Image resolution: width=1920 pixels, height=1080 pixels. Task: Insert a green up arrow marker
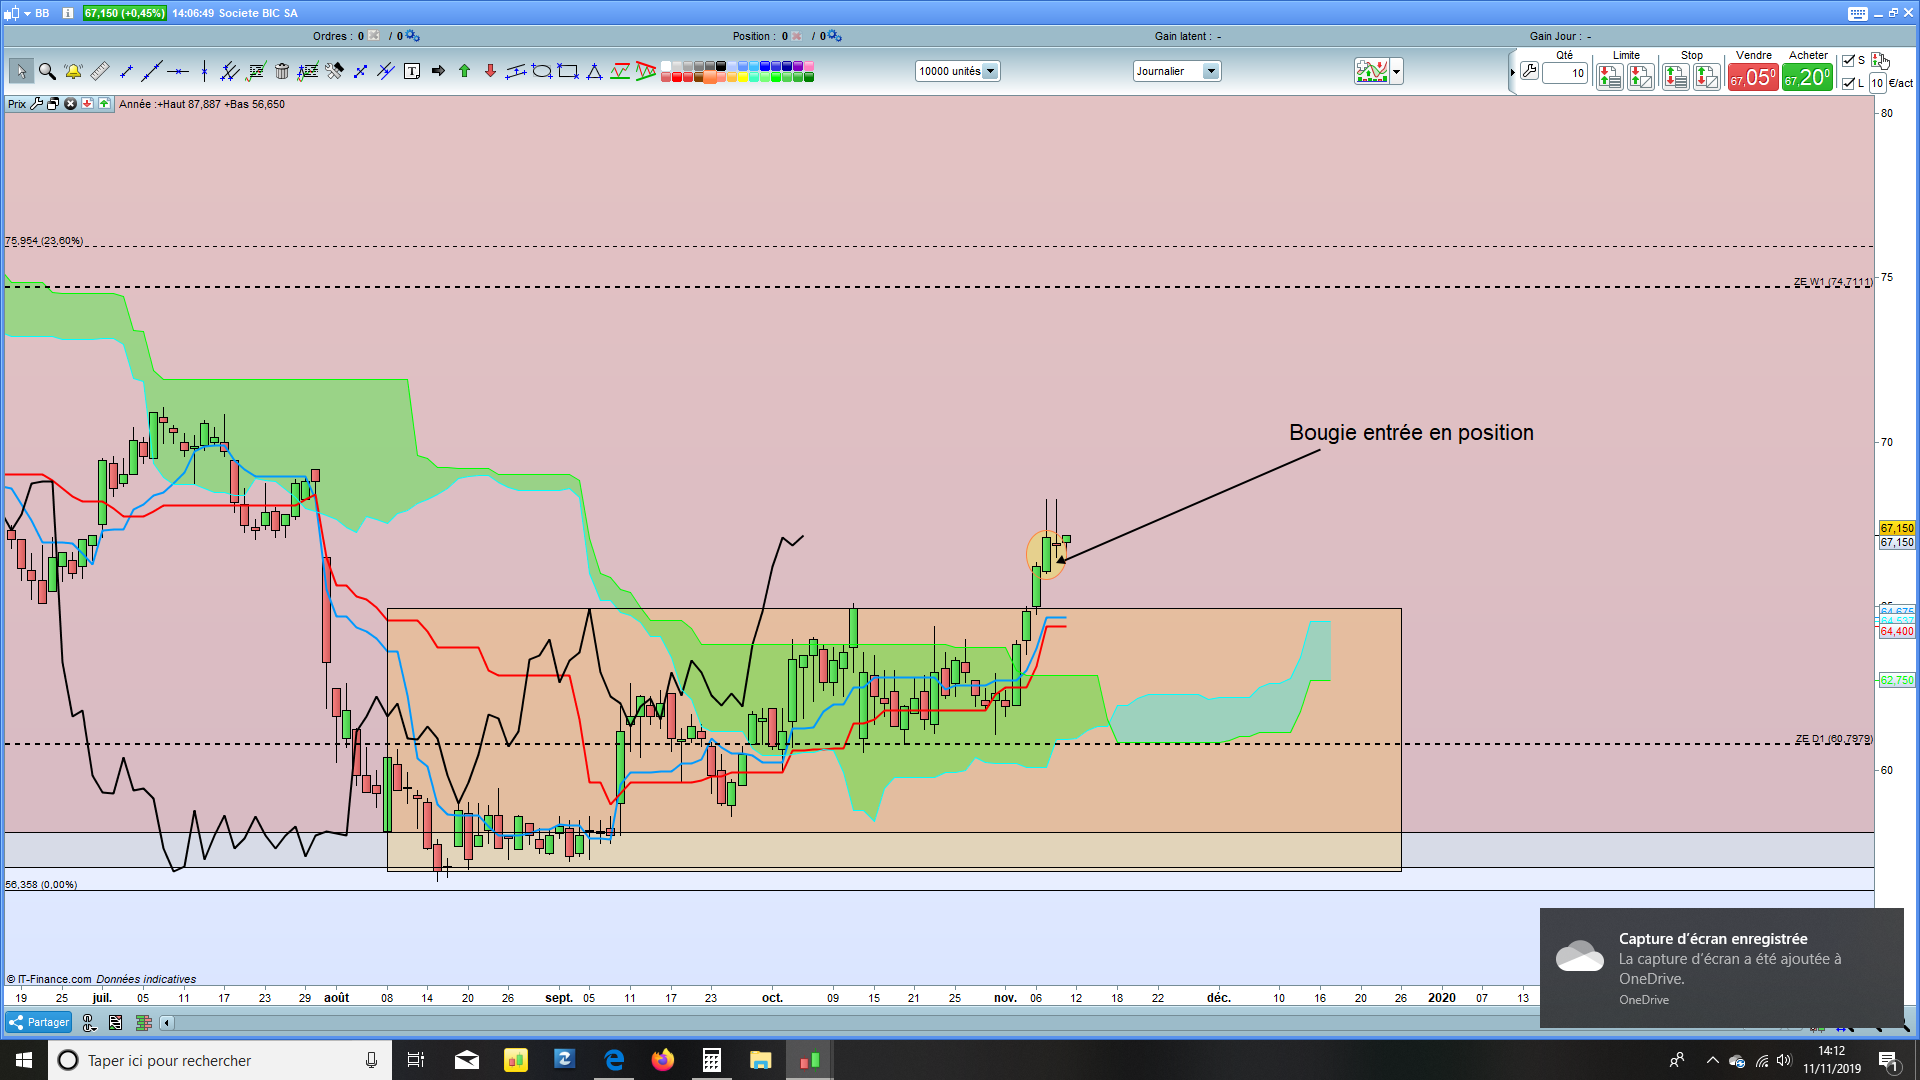click(x=464, y=71)
